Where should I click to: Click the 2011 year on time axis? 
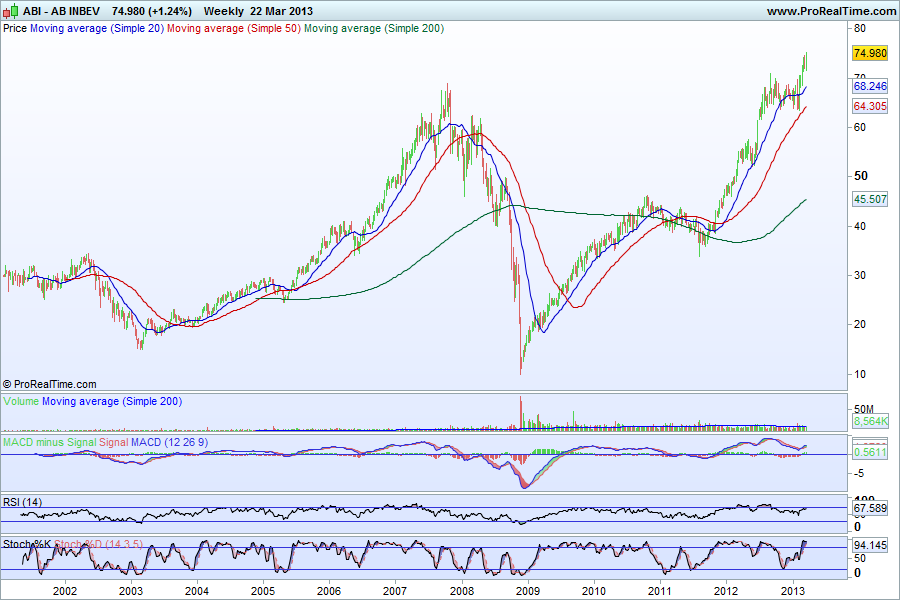(660, 591)
